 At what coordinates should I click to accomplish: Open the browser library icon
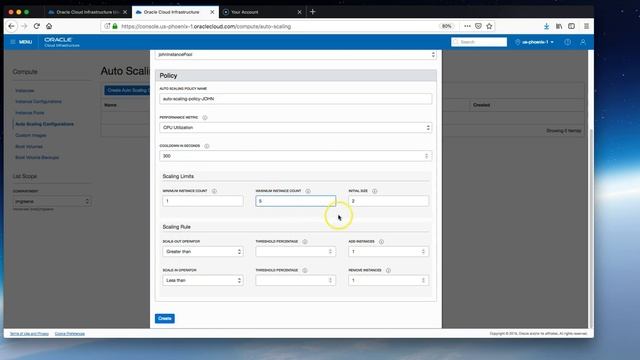coord(559,26)
